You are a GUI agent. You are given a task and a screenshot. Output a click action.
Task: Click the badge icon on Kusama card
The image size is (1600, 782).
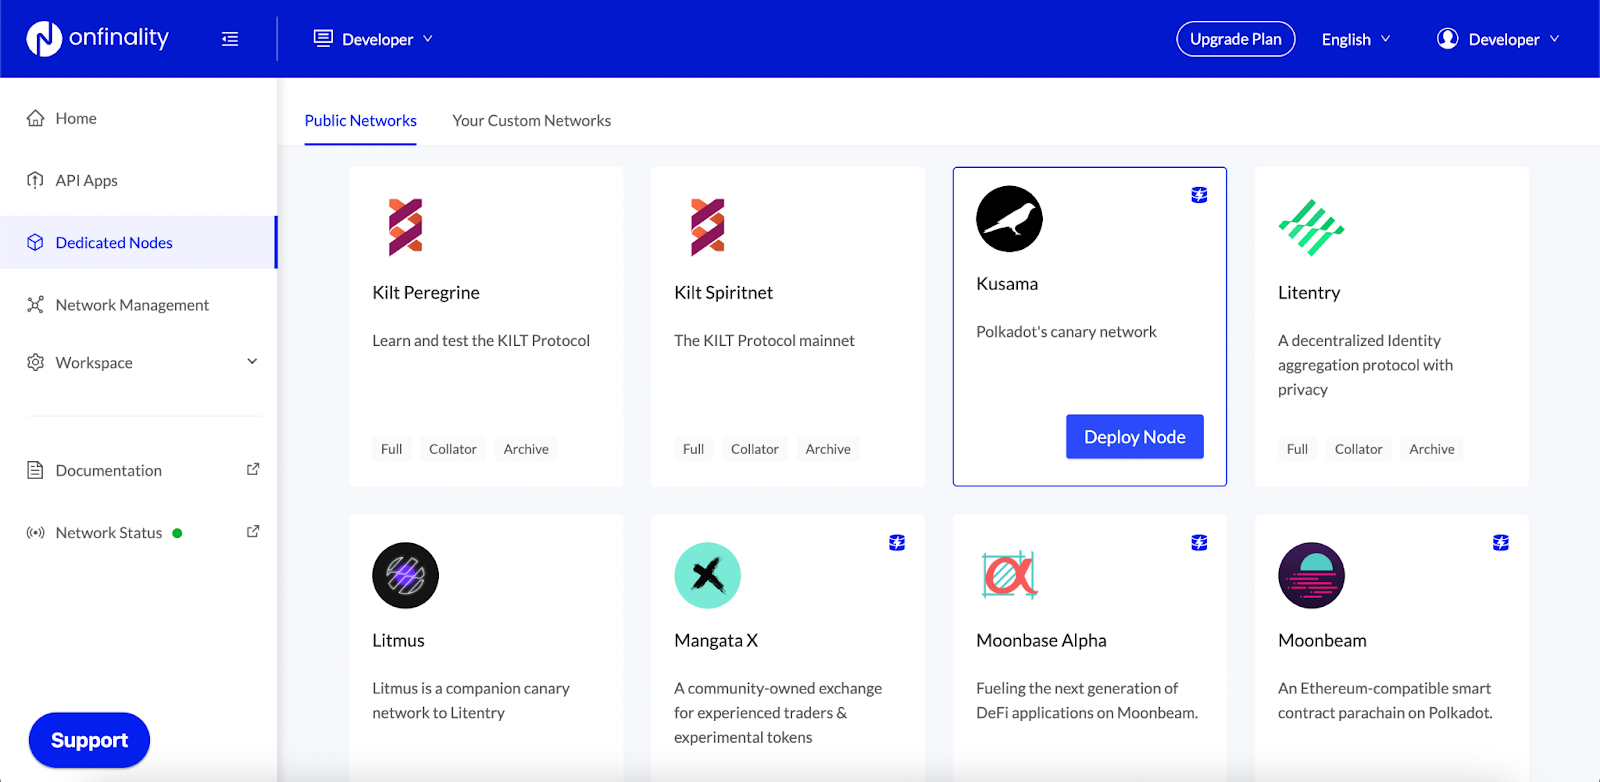tap(1199, 195)
